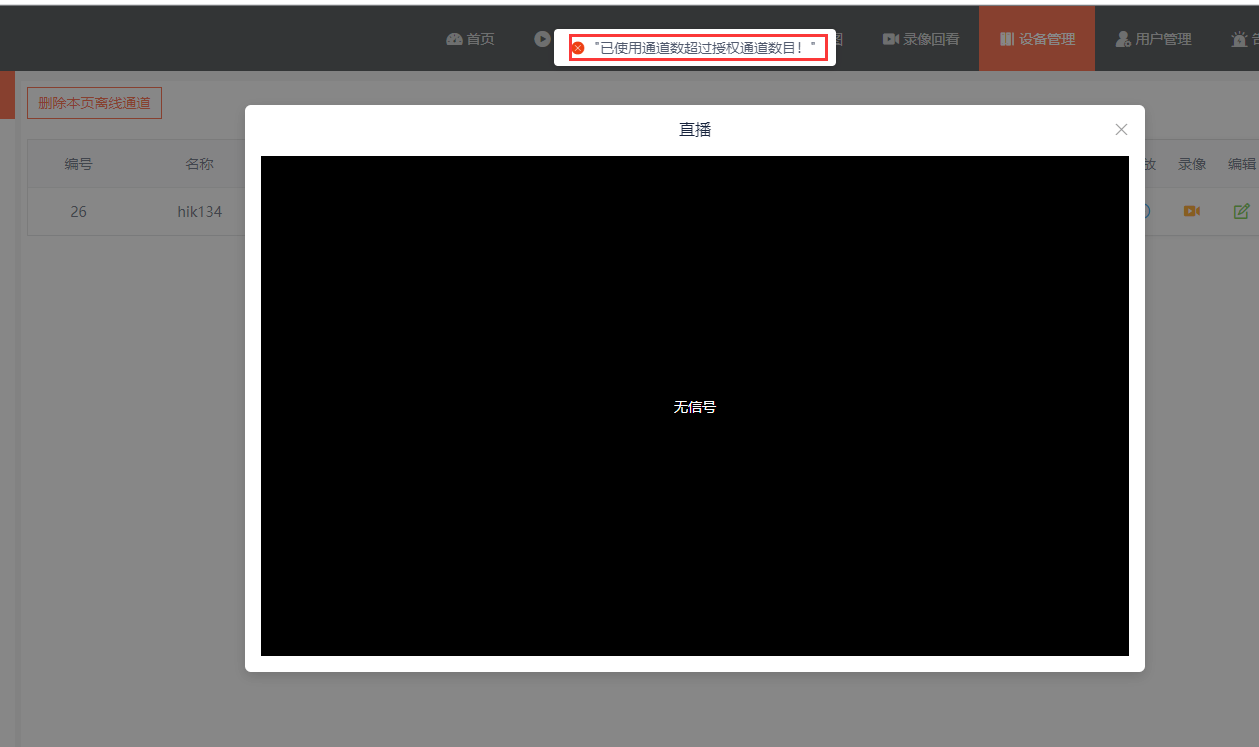Screen dimensions: 1259x747
Task: Click the 直播 dialog title
Action: pos(695,129)
